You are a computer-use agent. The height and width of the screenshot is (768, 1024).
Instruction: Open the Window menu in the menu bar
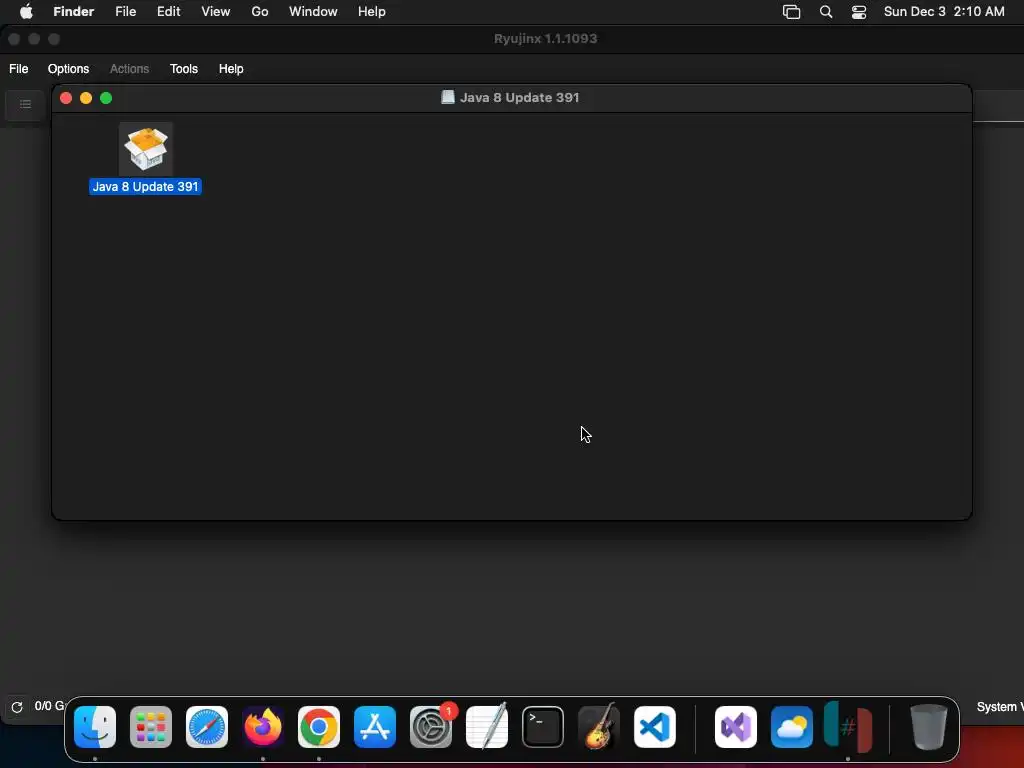coord(313,12)
